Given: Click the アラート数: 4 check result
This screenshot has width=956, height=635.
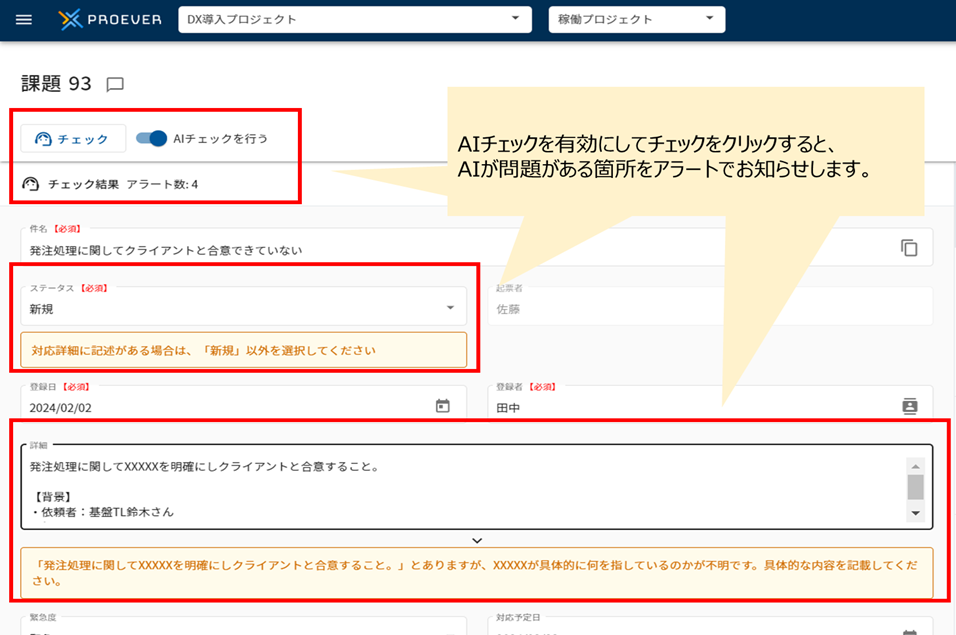Looking at the screenshot, I should [162, 184].
